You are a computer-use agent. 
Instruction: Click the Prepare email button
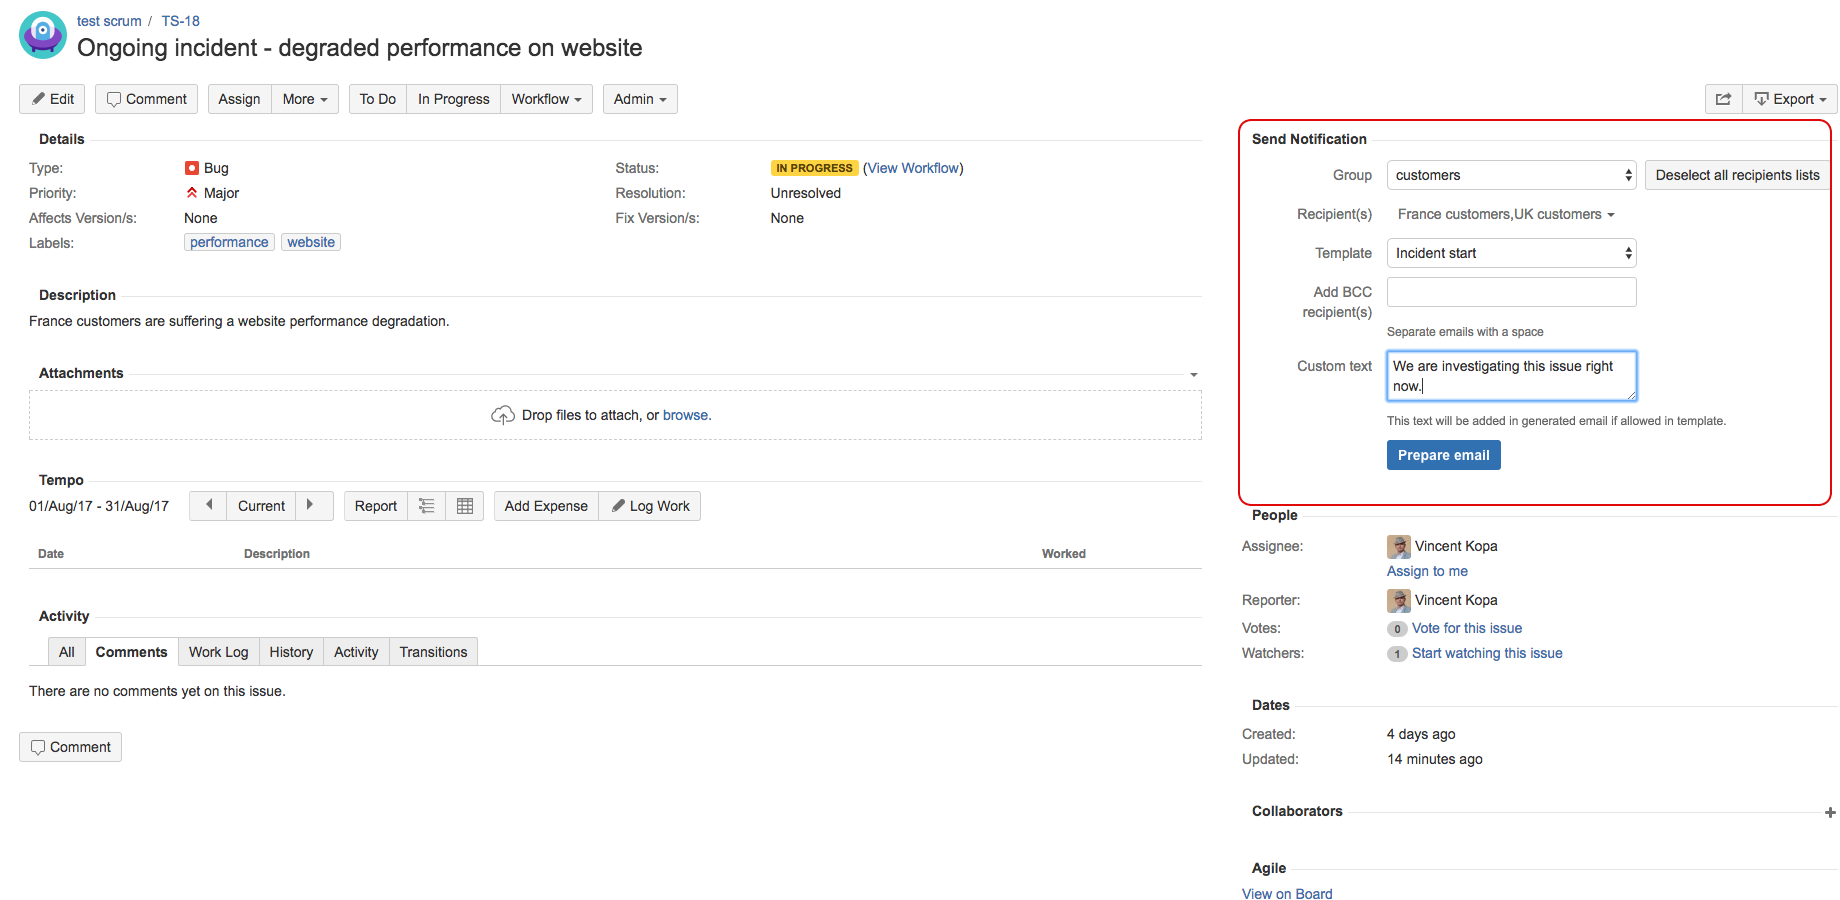1443,455
